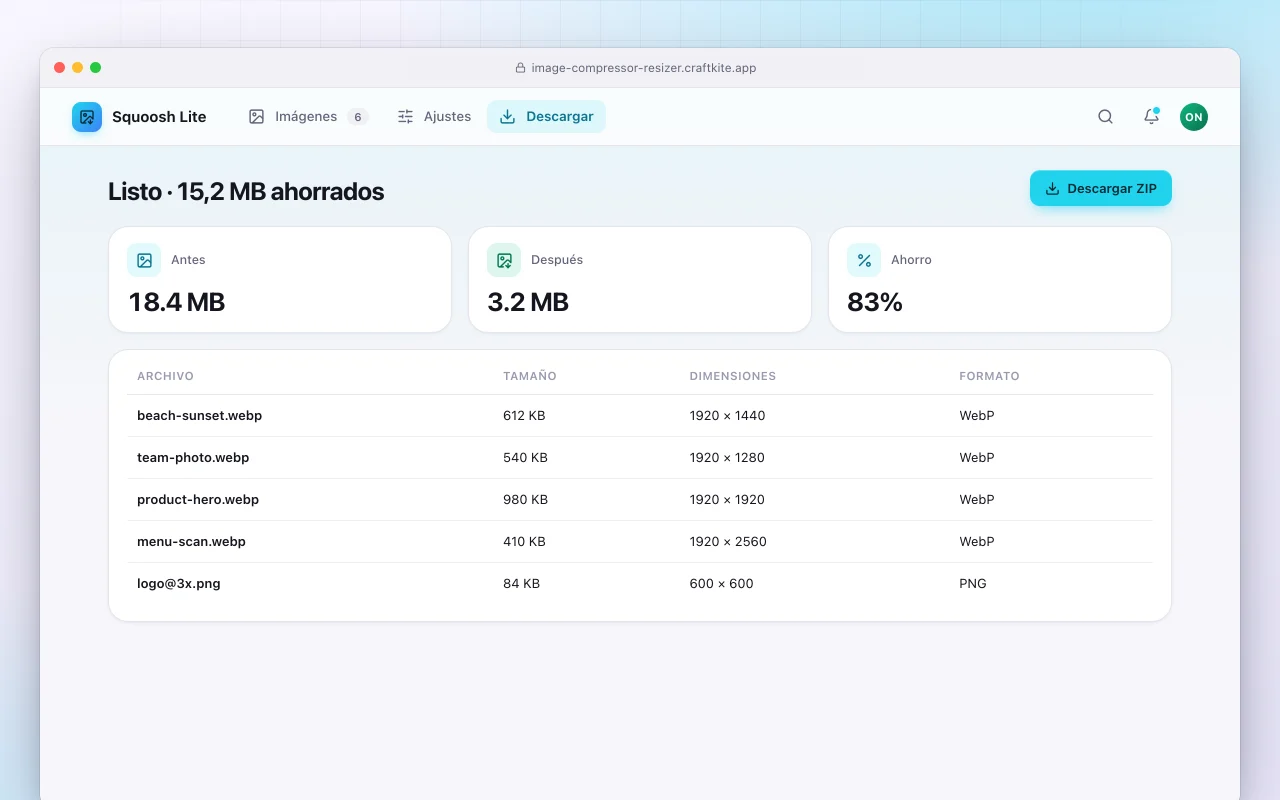
Task: Select the Descargar tab
Action: point(546,117)
